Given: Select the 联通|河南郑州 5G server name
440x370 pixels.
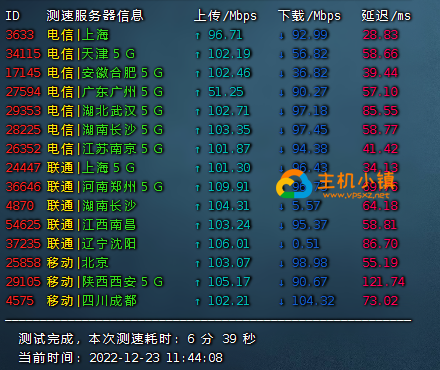Looking at the screenshot, I should click(x=105, y=187).
